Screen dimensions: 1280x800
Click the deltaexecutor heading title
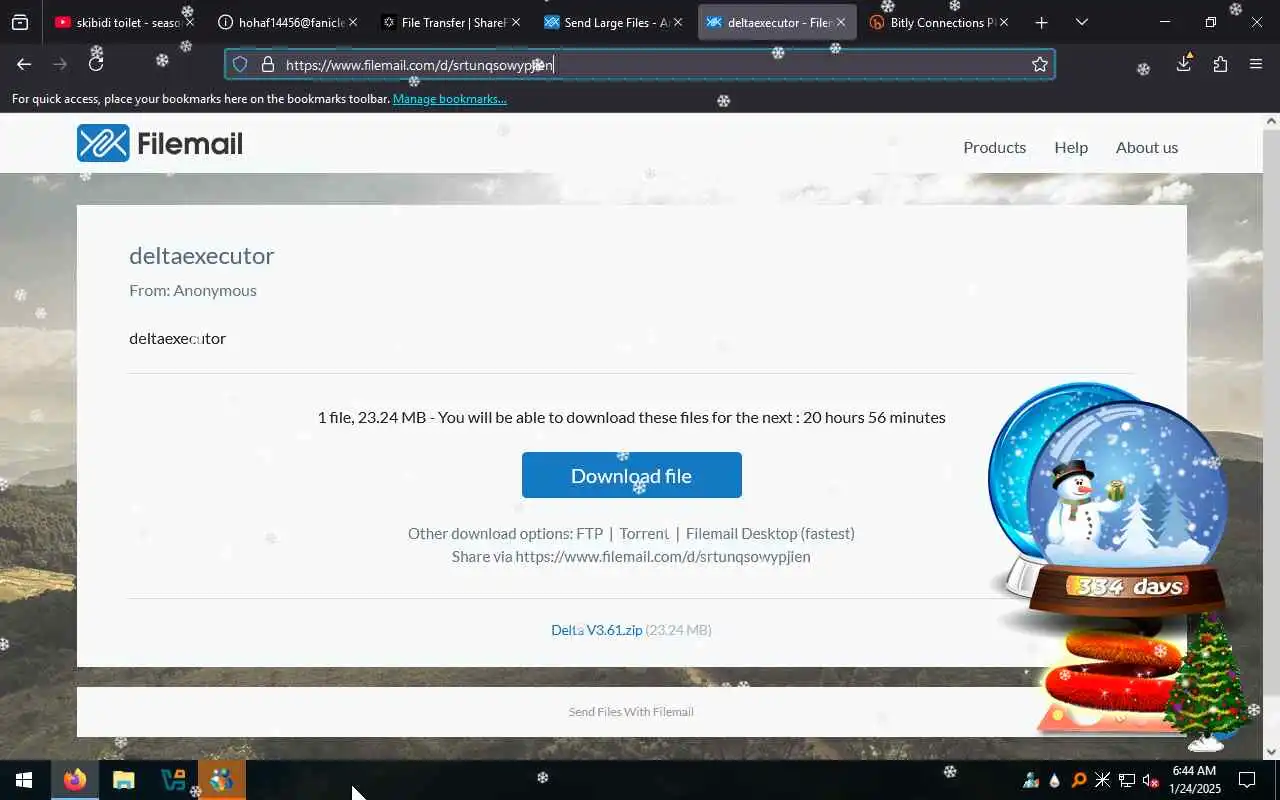(201, 256)
